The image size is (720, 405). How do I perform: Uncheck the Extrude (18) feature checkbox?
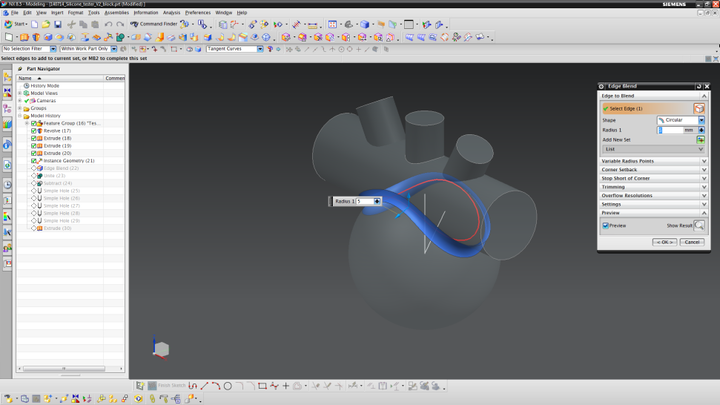34,138
